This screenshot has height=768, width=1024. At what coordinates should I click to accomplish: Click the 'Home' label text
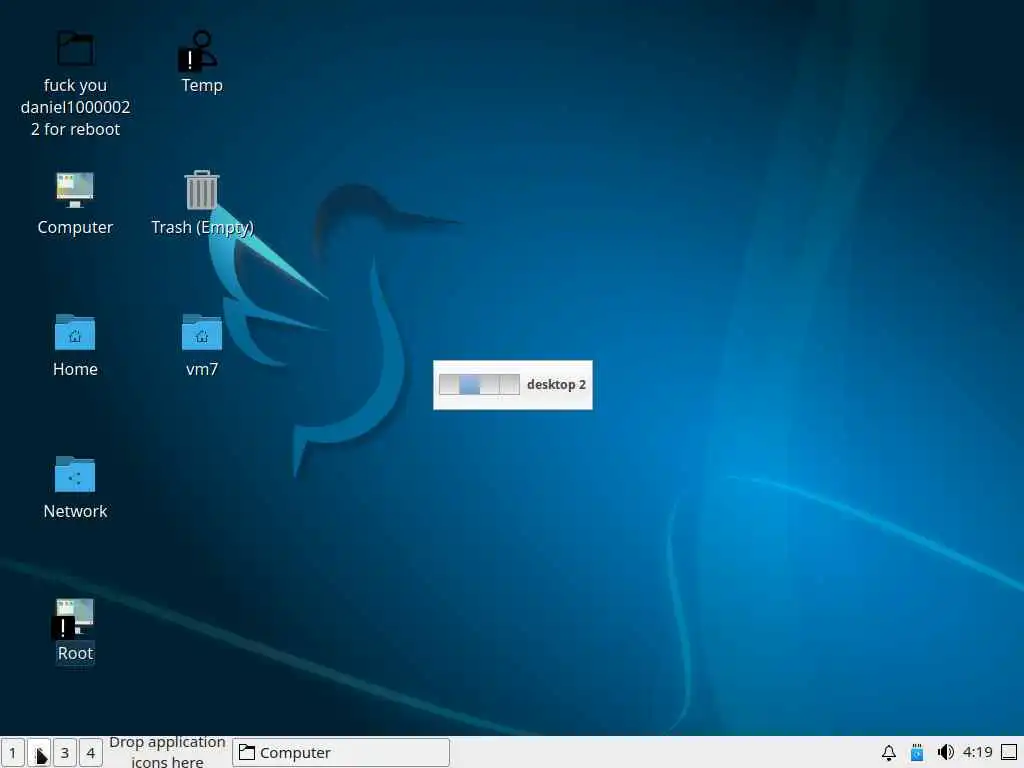pos(75,369)
